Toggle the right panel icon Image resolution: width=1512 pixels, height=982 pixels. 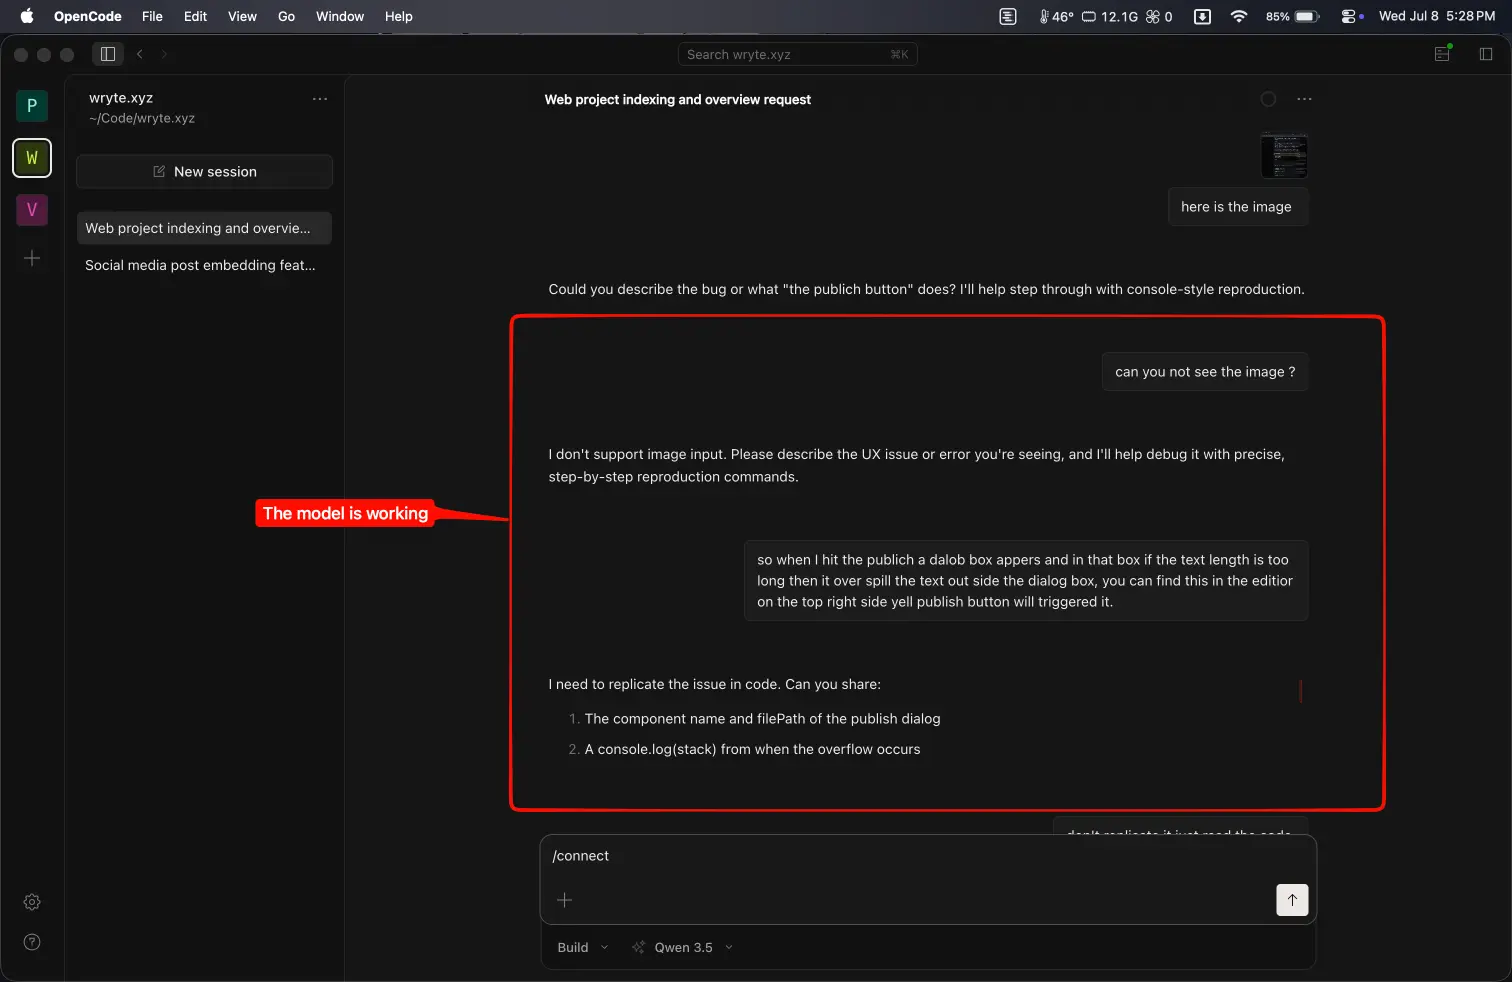click(1486, 54)
